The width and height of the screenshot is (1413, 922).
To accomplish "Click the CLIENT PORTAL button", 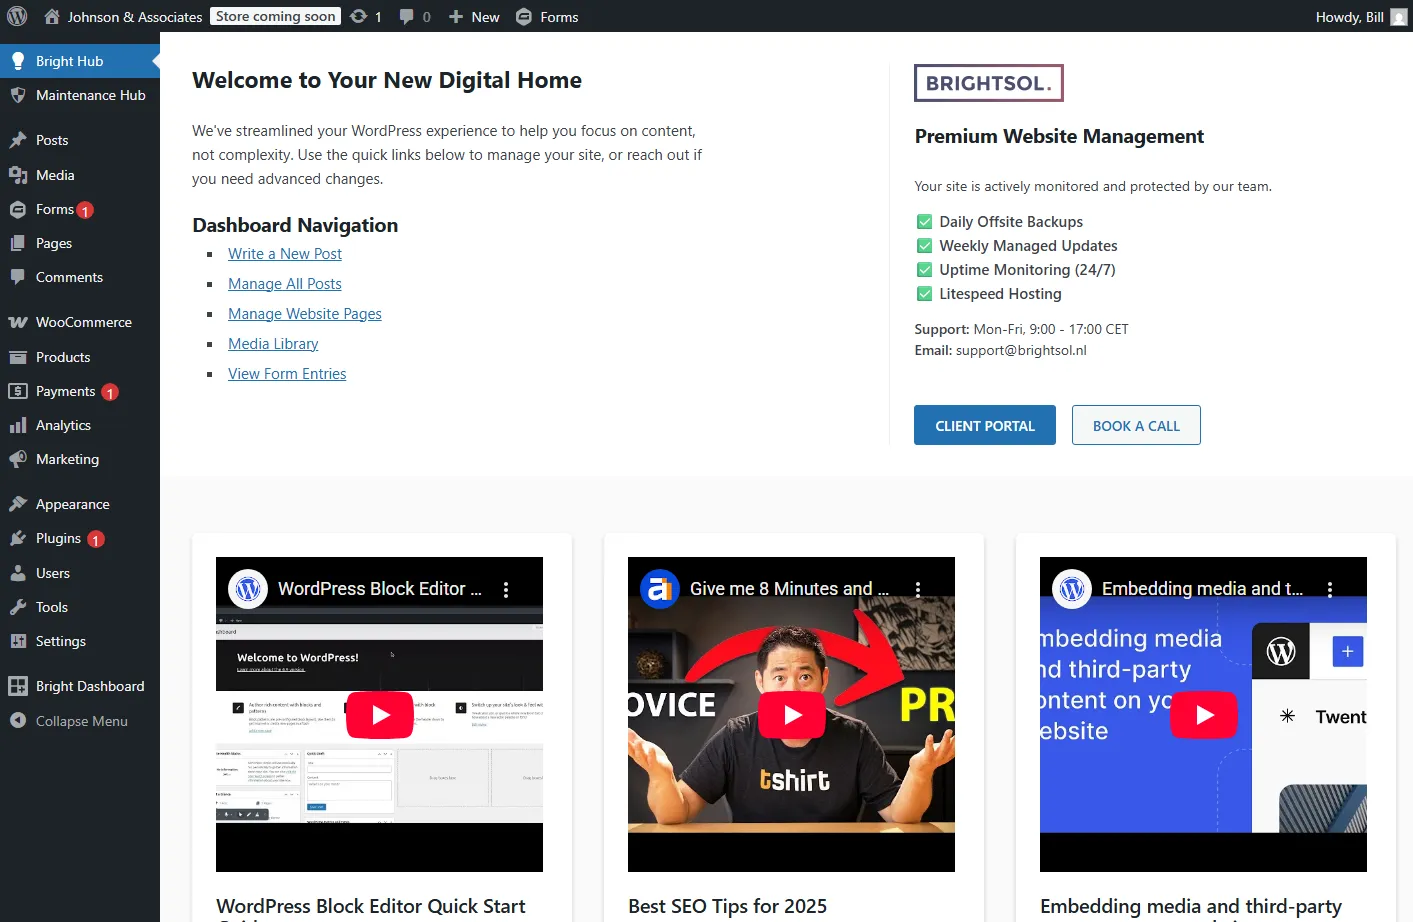I will (x=984, y=425).
